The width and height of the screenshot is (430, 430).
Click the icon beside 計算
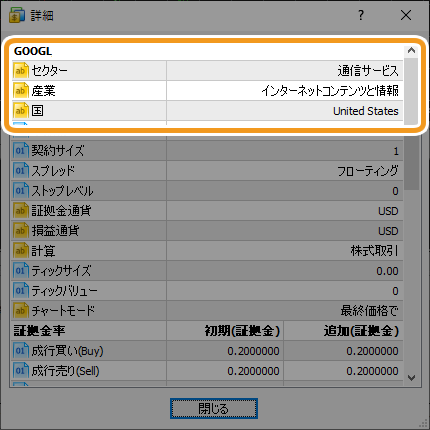[x=21, y=251]
